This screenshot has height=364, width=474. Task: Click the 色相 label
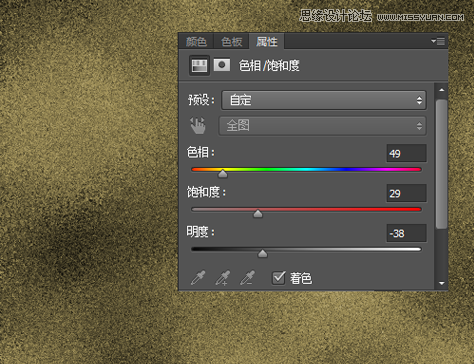[x=201, y=152]
